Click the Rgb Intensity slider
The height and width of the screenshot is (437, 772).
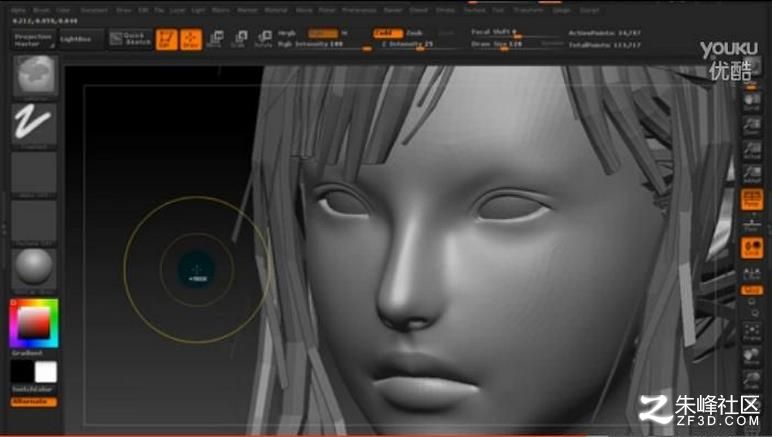(x=324, y=44)
